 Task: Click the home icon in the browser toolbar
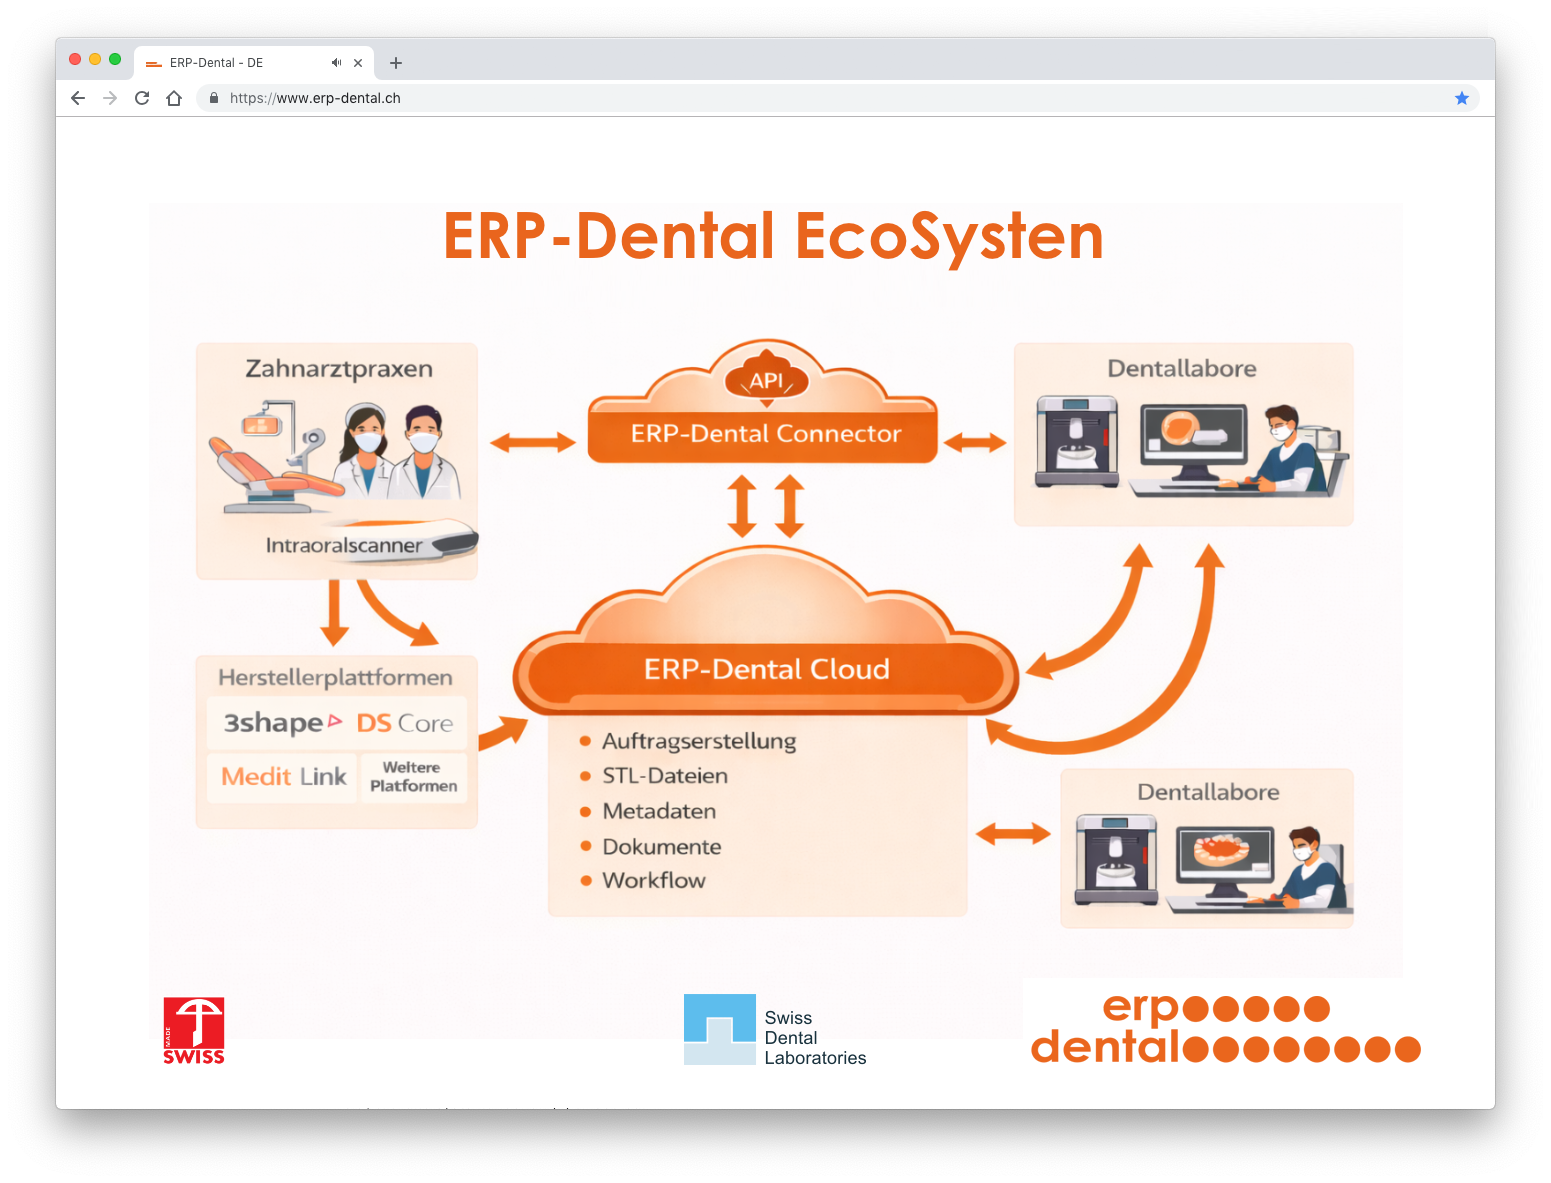[x=174, y=98]
